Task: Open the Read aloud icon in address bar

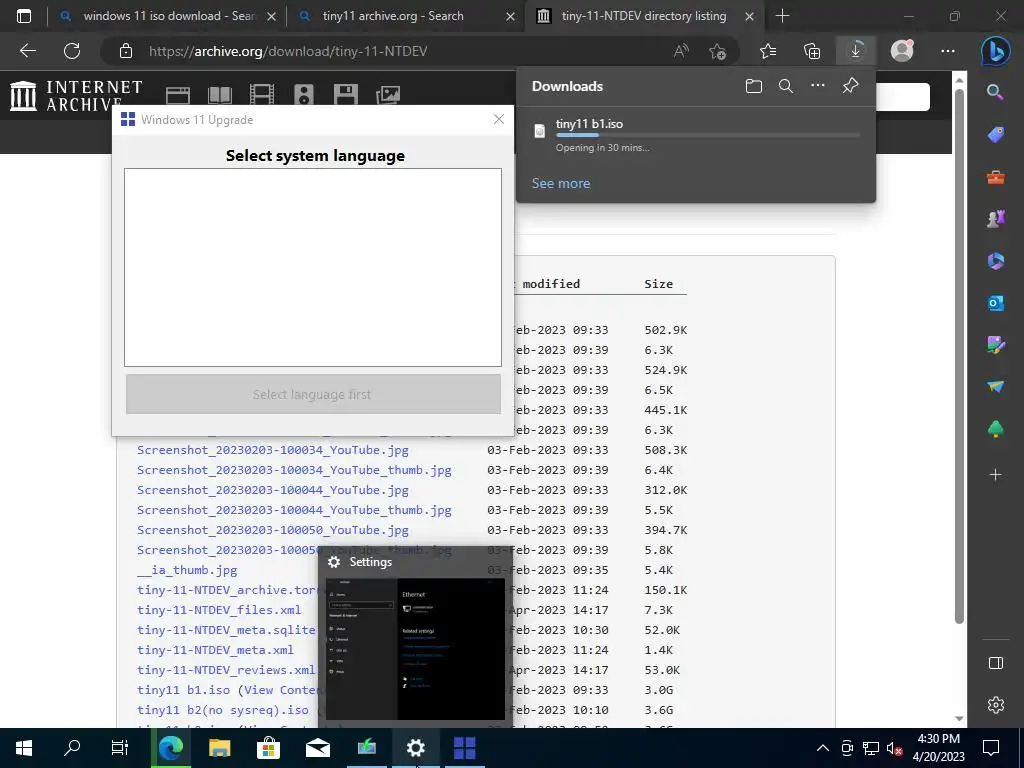Action: (680, 51)
